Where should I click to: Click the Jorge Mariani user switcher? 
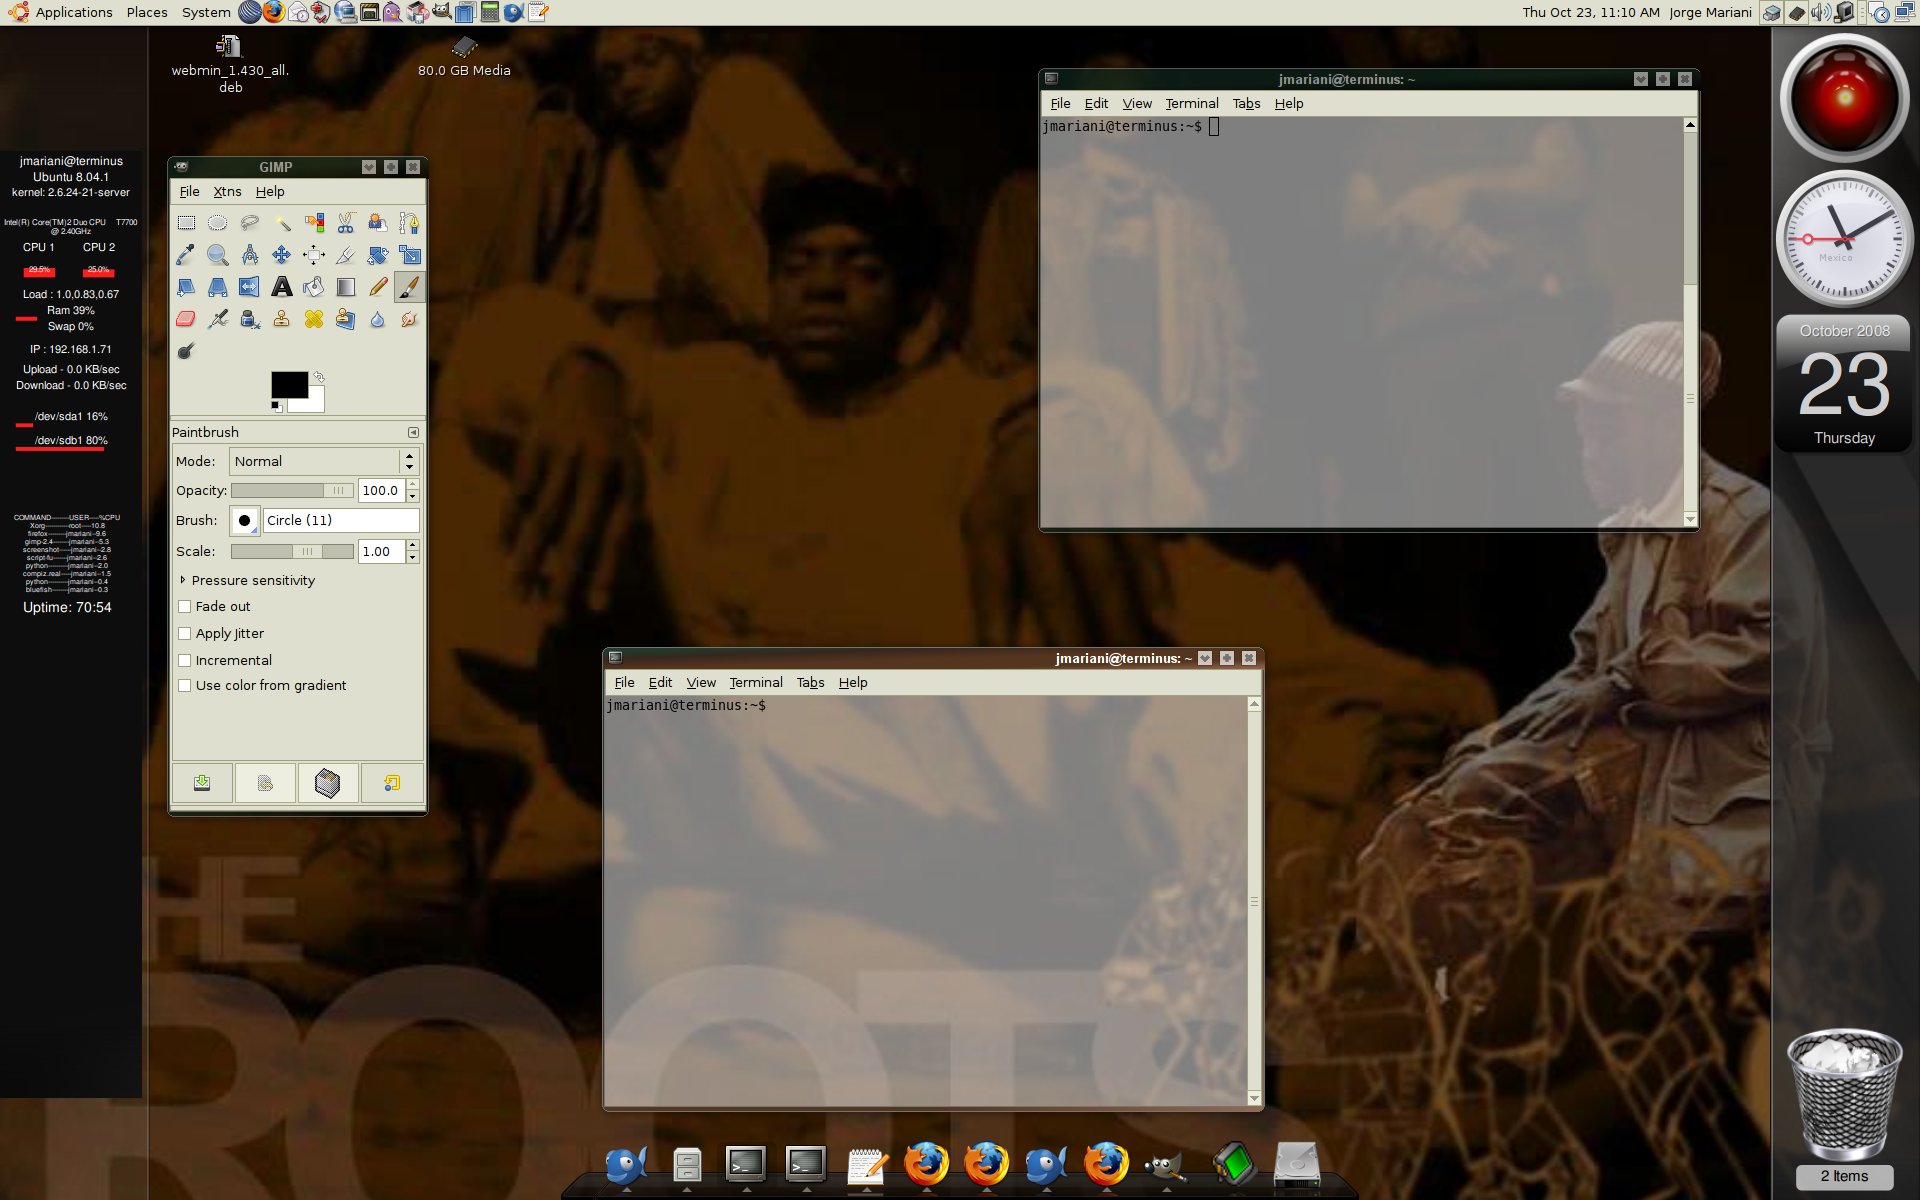click(x=1710, y=12)
